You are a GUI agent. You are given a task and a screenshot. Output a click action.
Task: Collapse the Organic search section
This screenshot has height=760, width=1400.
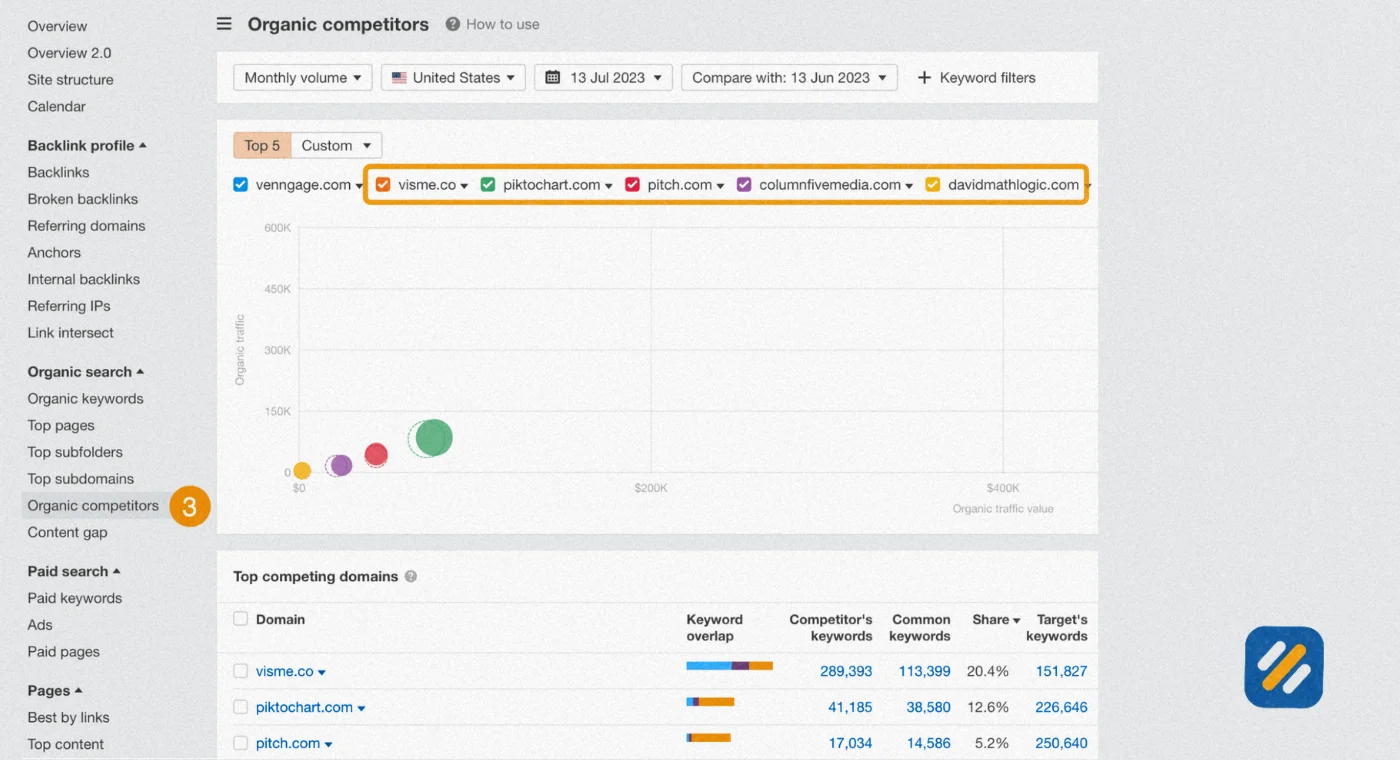(x=86, y=372)
